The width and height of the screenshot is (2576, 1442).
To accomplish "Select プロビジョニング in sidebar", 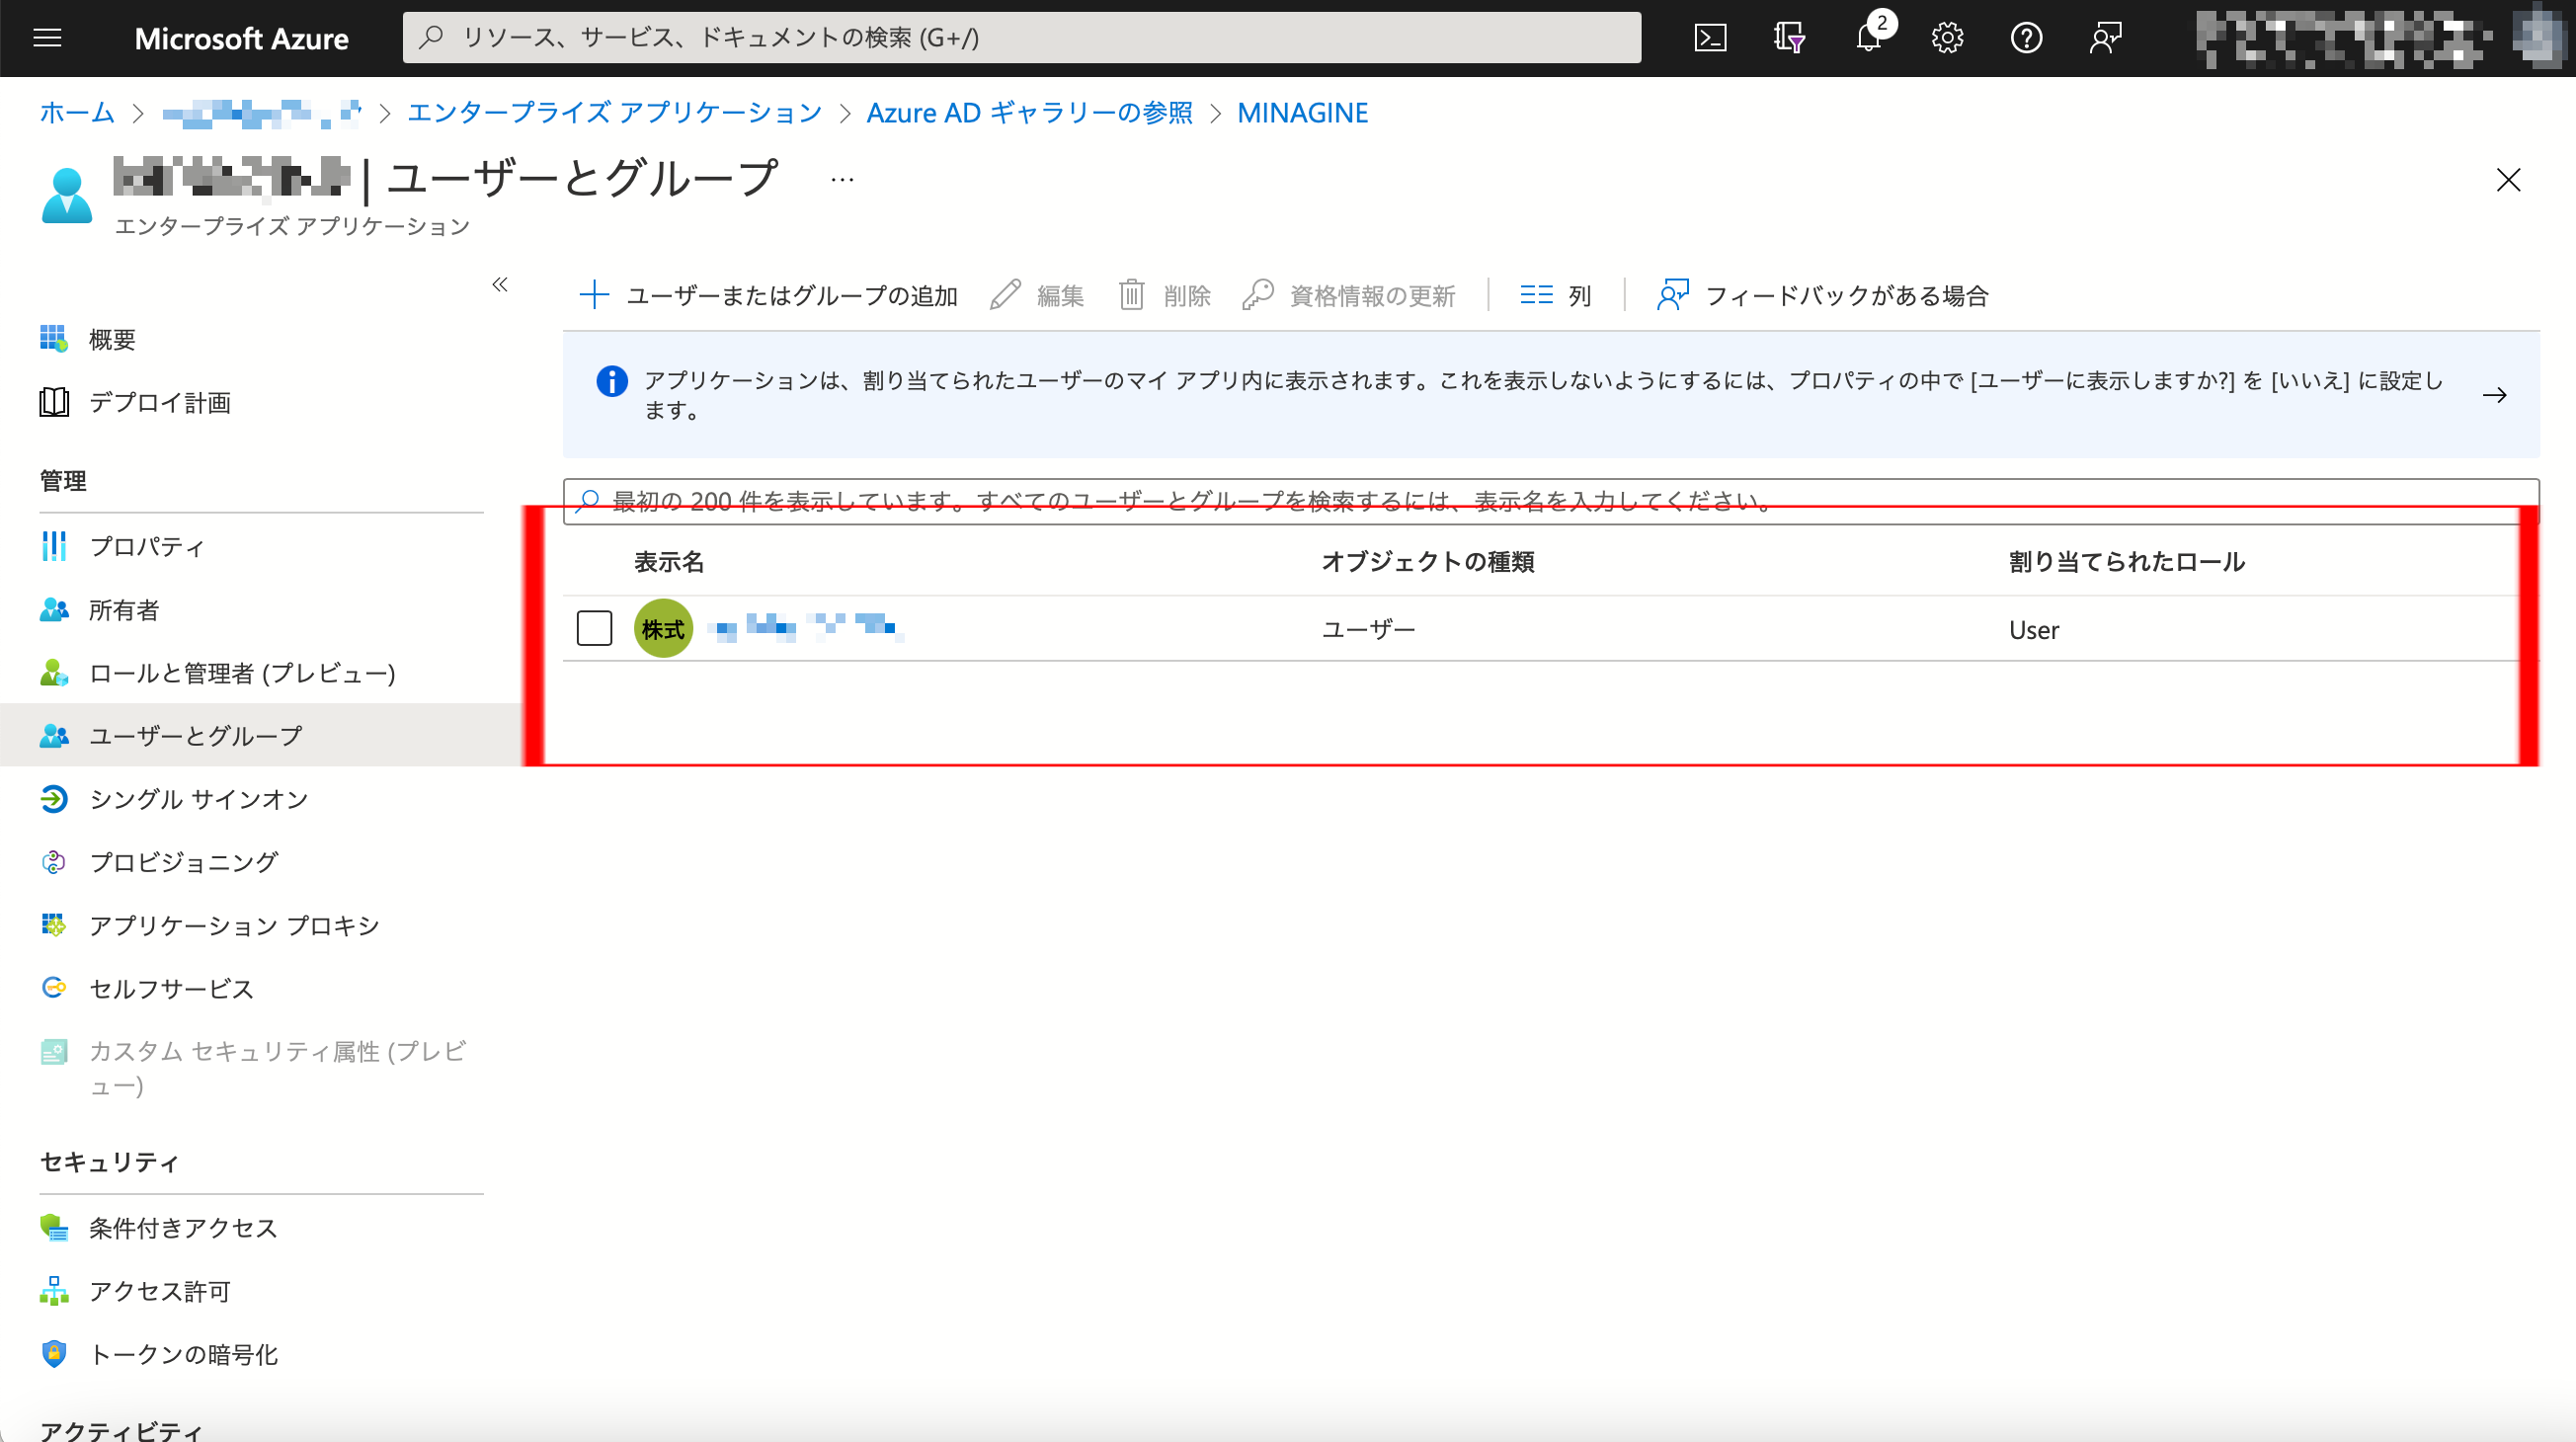I will point(183,862).
